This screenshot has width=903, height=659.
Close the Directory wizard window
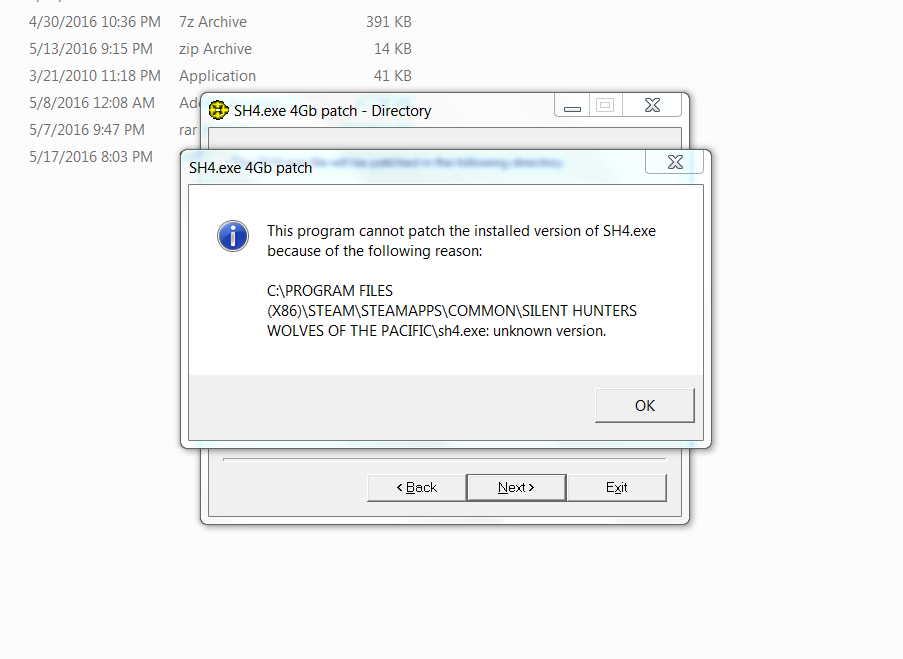(x=652, y=105)
